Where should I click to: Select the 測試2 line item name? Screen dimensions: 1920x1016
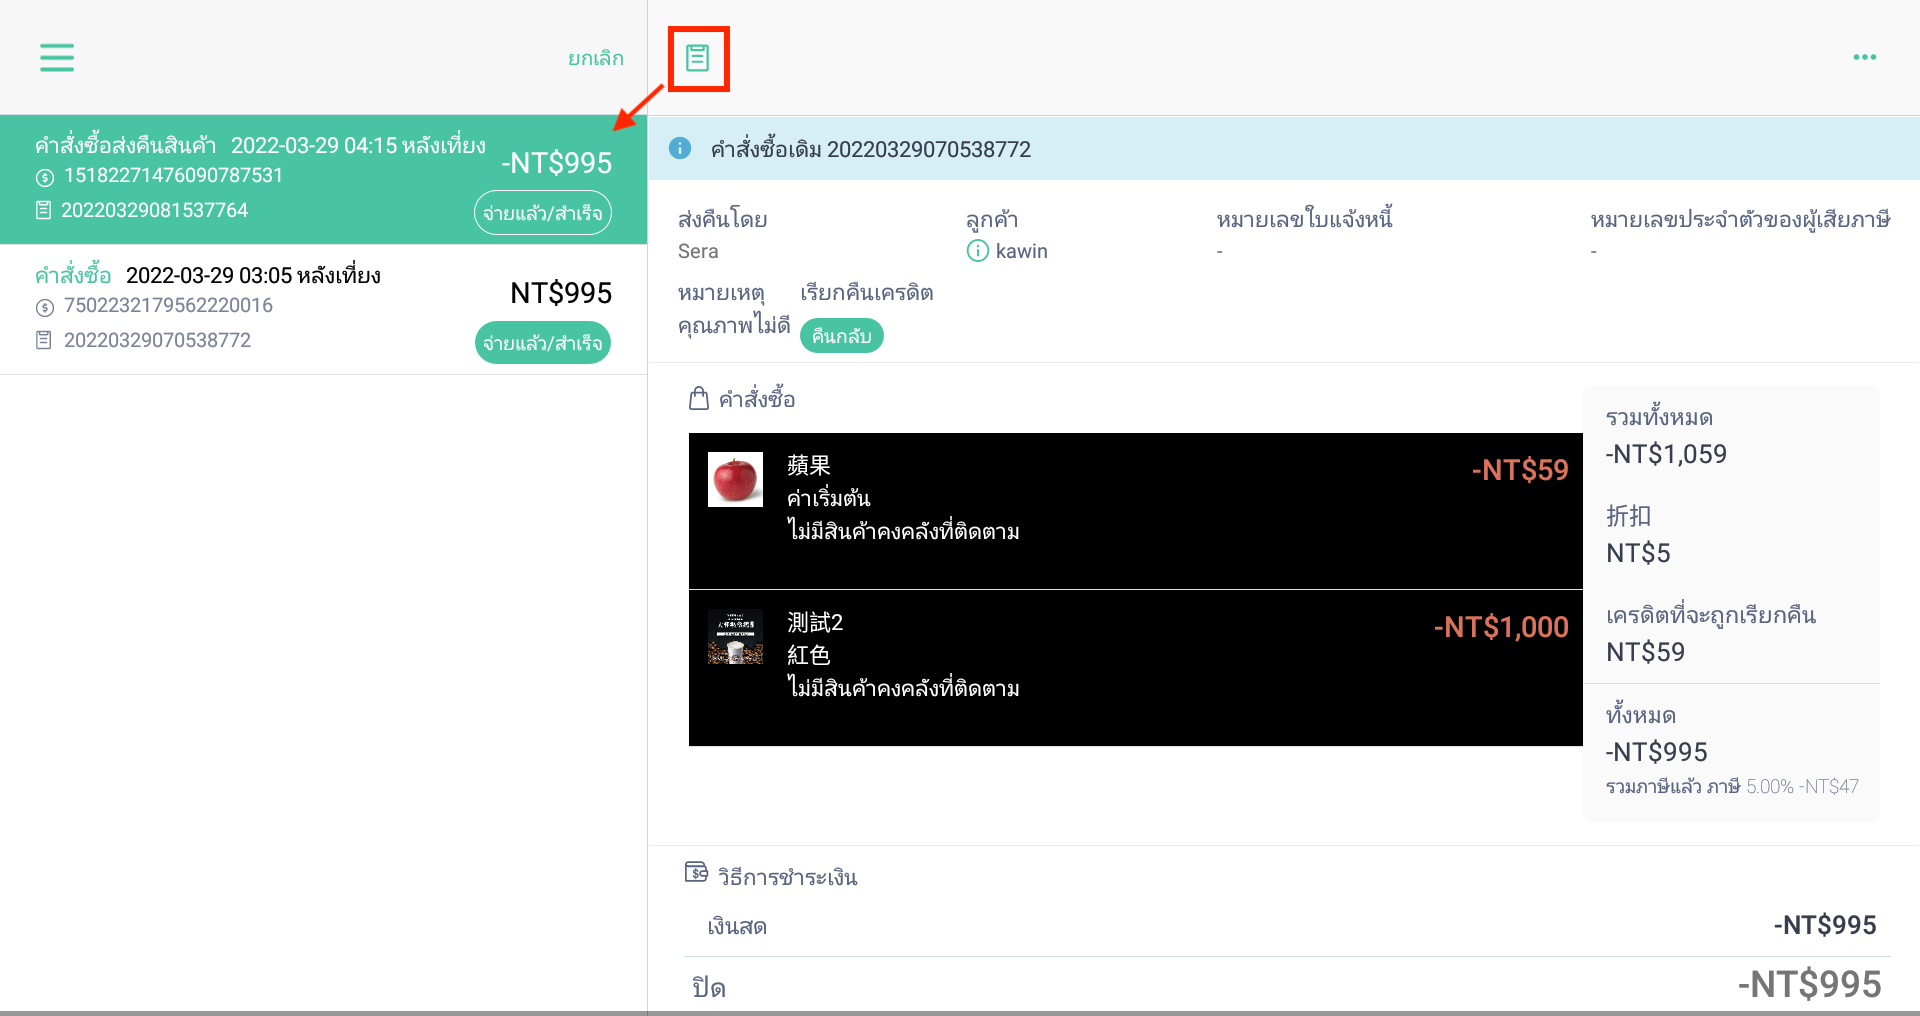click(815, 622)
